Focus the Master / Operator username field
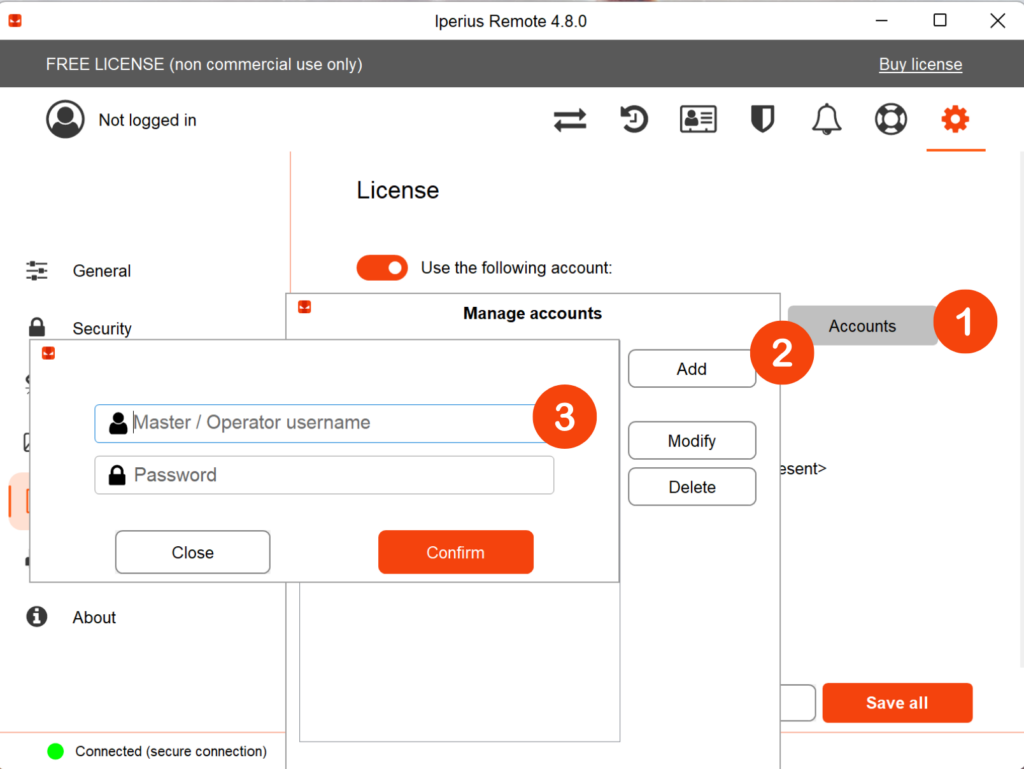This screenshot has width=1024, height=769. (324, 423)
